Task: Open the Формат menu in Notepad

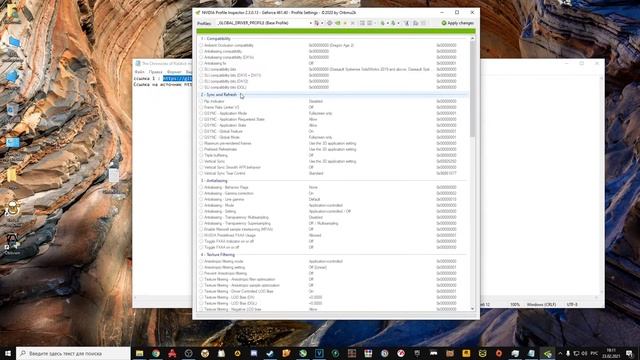Action: coord(174,72)
